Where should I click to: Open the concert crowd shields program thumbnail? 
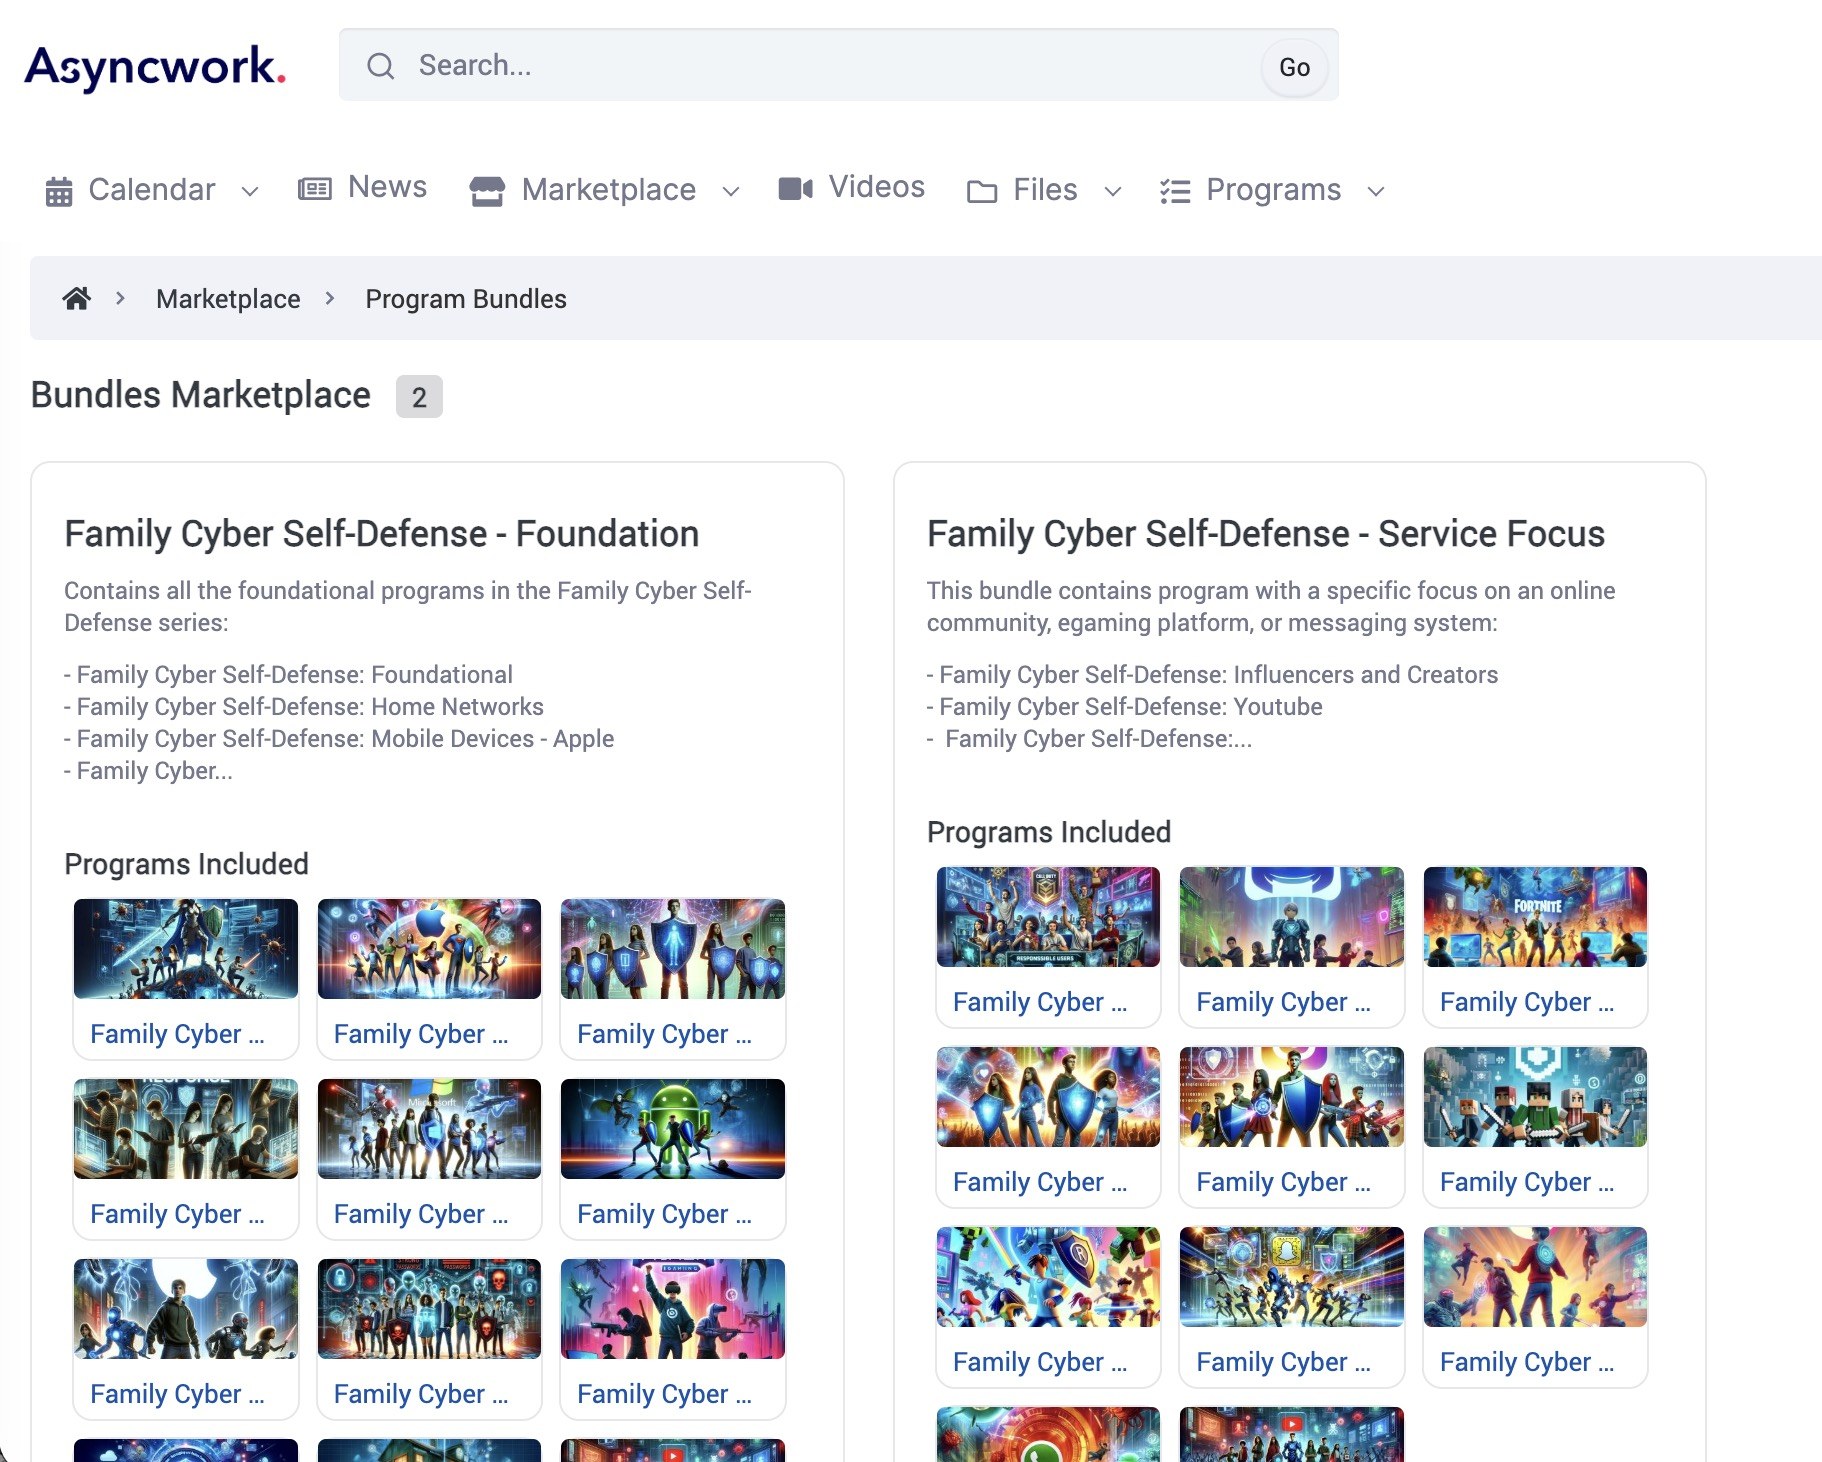[1048, 1096]
